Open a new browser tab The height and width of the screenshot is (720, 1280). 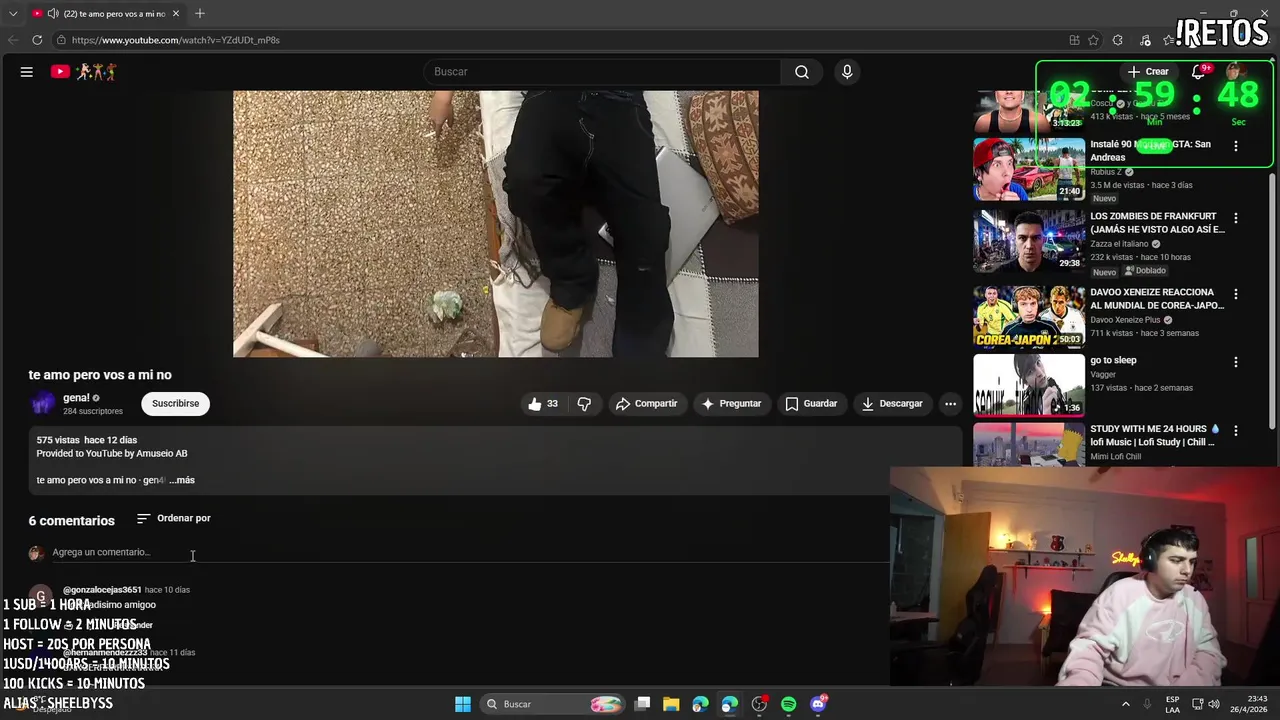coord(200,14)
